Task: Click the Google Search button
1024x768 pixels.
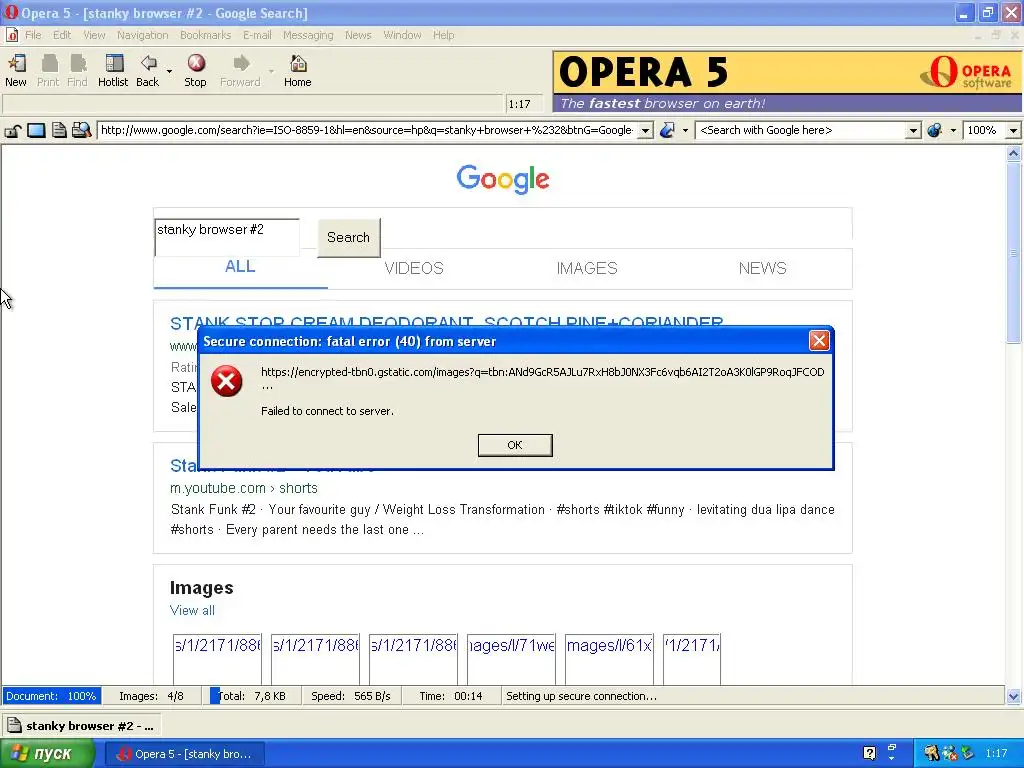Action: point(349,237)
